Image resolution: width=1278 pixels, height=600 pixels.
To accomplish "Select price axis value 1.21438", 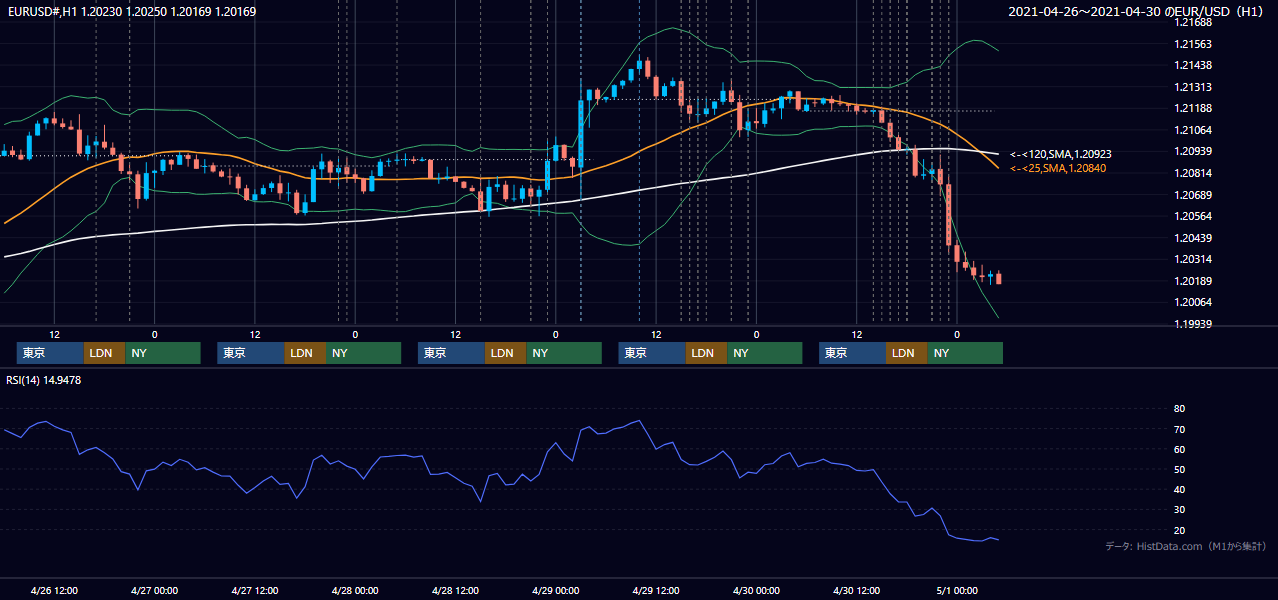I will (x=1193, y=65).
